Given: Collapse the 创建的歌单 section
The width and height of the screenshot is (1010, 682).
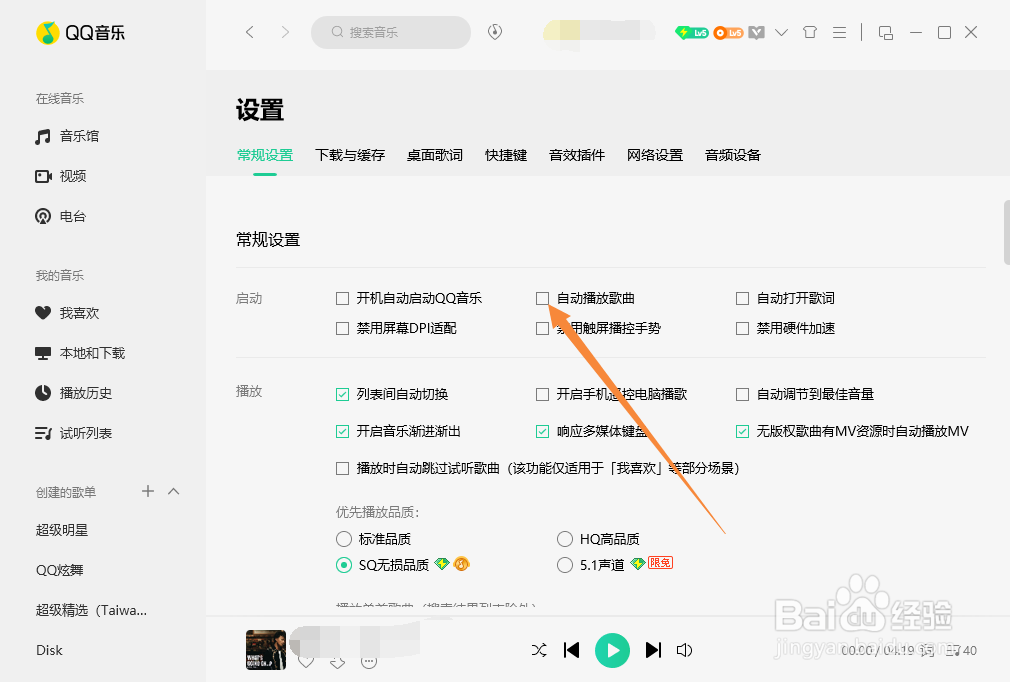Looking at the screenshot, I should (x=173, y=492).
